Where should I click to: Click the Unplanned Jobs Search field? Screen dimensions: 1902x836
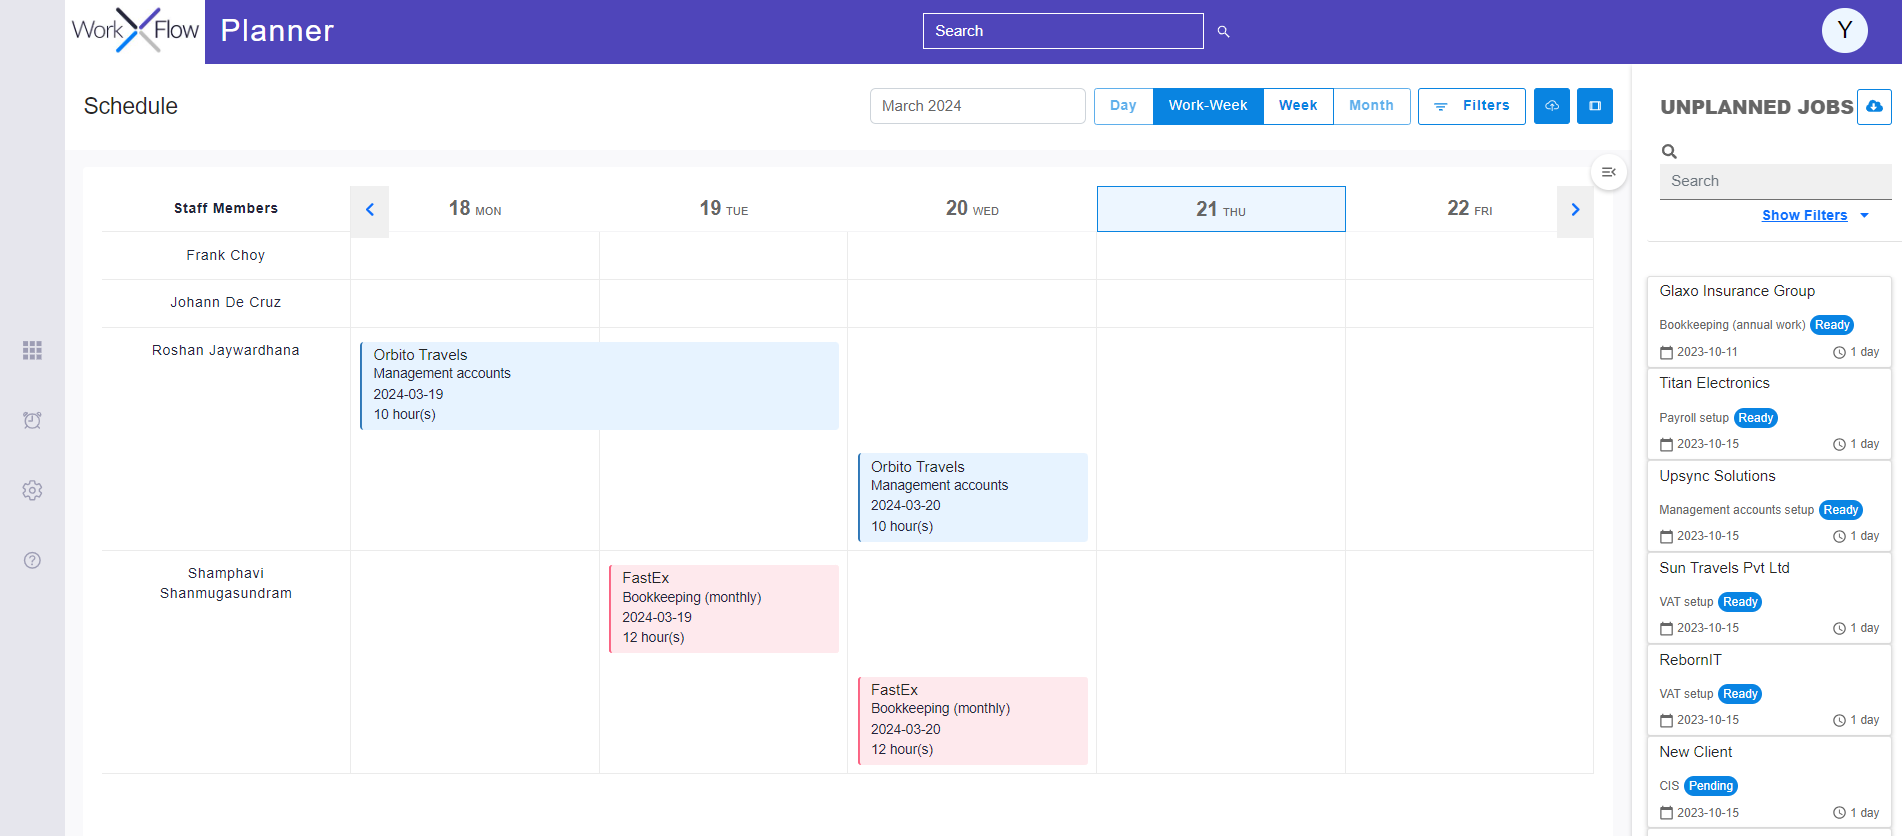(1775, 181)
